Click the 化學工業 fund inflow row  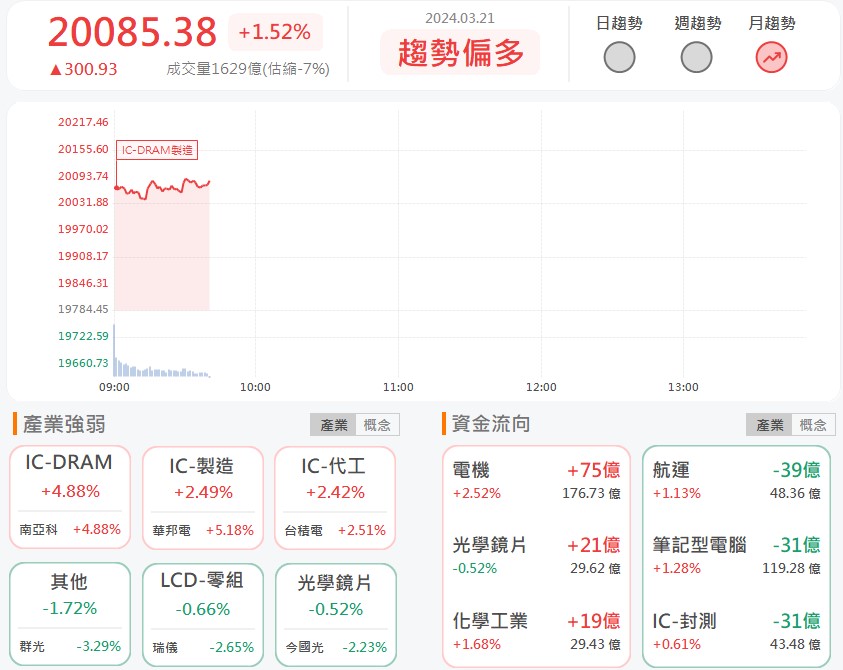[536, 631]
